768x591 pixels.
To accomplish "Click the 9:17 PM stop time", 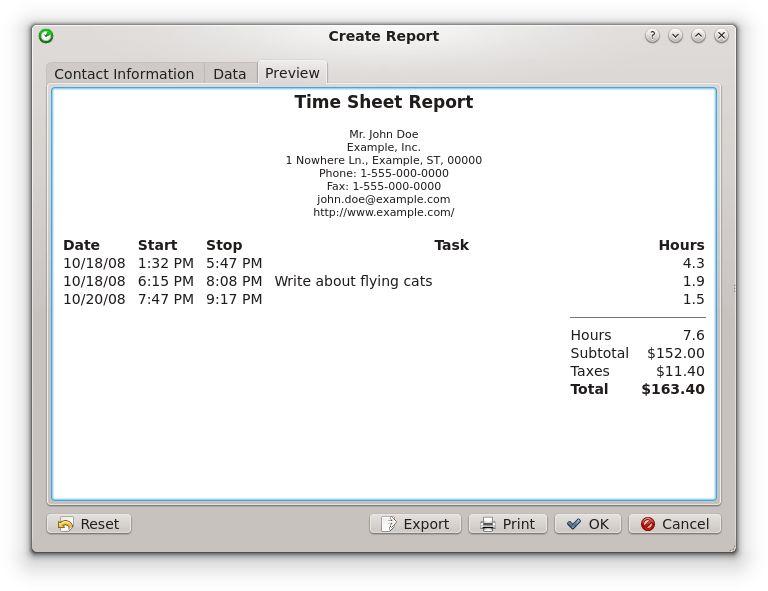I will pos(234,299).
